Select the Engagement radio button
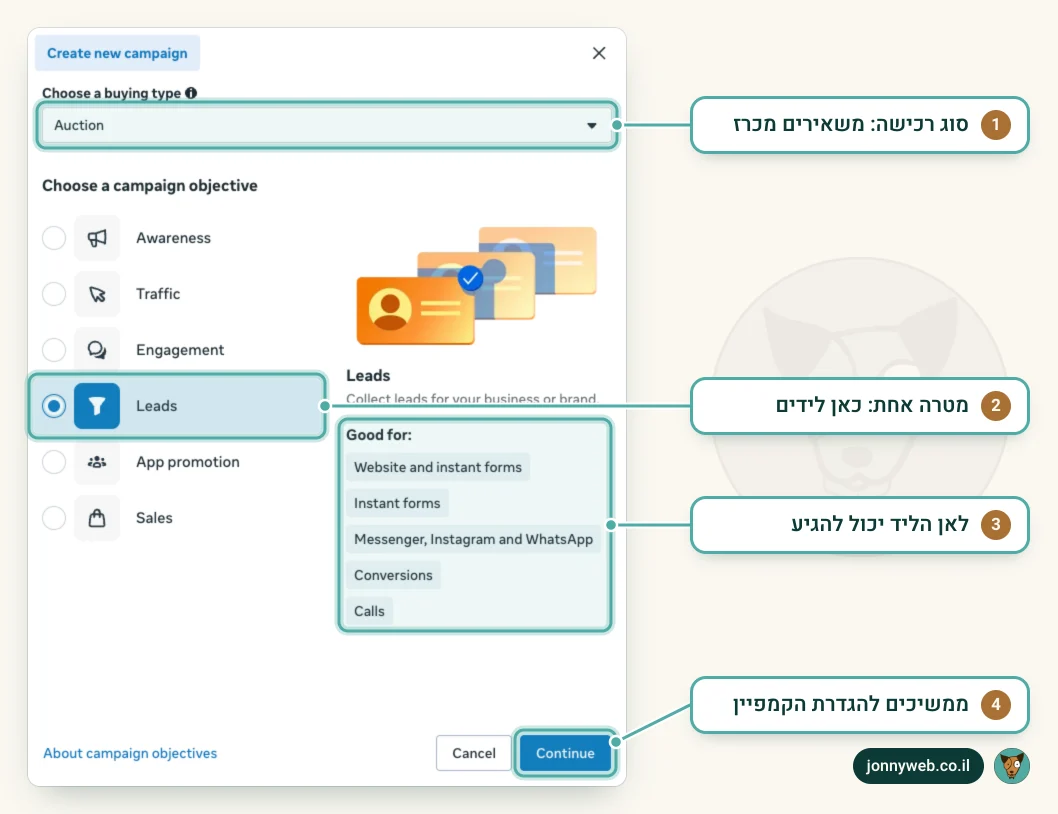The height and width of the screenshot is (814, 1058). click(x=54, y=350)
